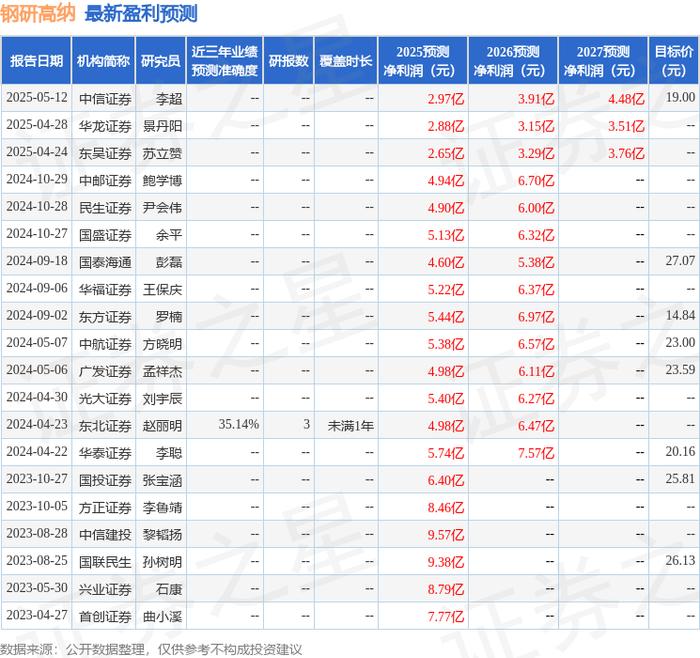The width and height of the screenshot is (700, 658).
Task: Click the 报告日期 column header
Action: click(36, 61)
